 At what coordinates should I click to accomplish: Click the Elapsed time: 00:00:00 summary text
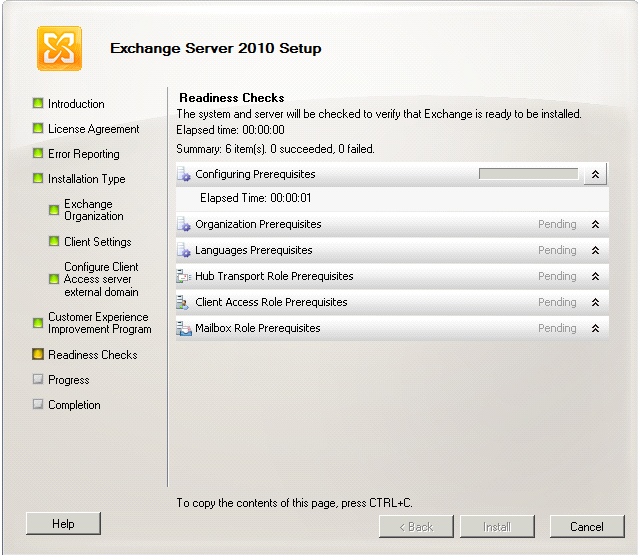click(x=230, y=130)
